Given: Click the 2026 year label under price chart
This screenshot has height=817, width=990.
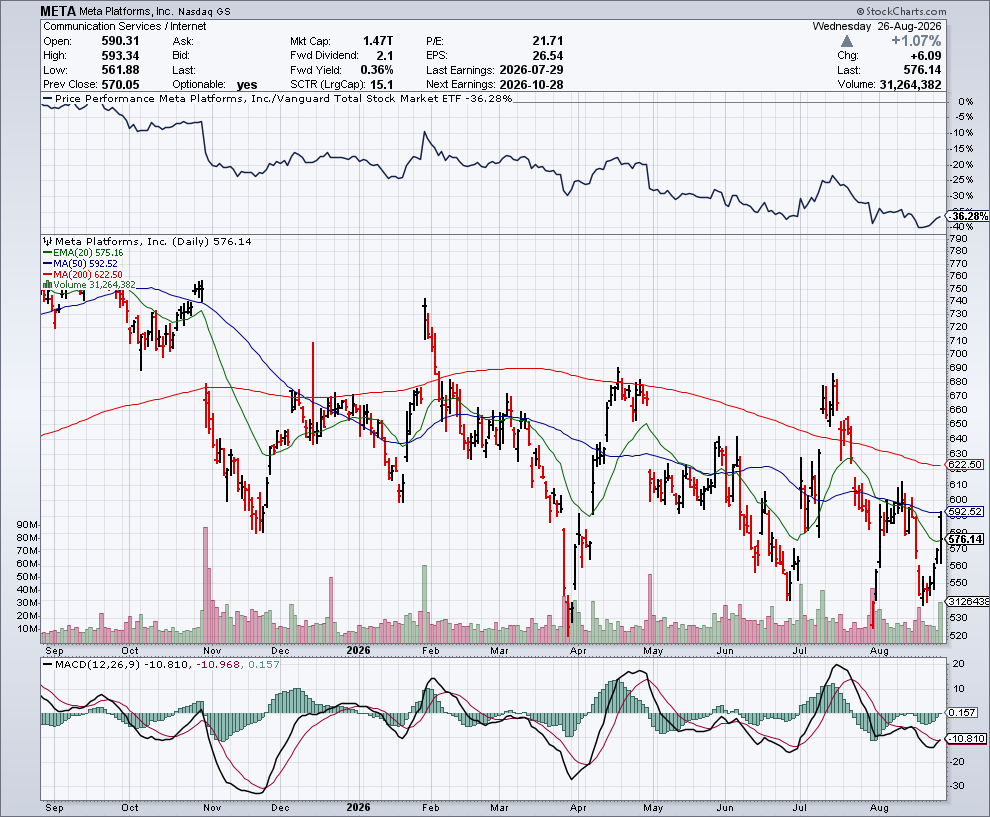Looking at the screenshot, I should click(359, 650).
